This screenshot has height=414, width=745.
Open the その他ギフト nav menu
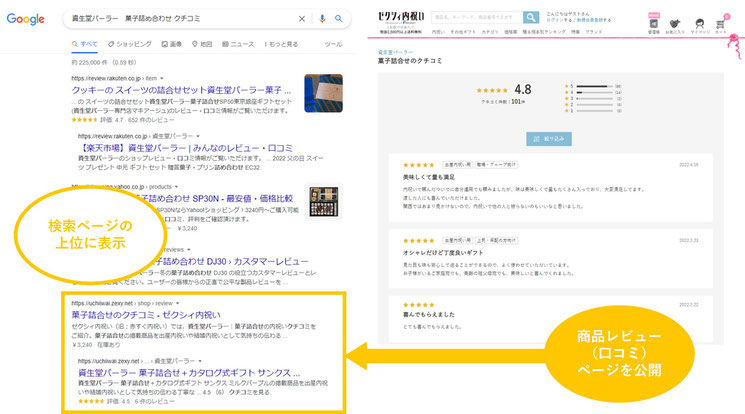pos(463,32)
